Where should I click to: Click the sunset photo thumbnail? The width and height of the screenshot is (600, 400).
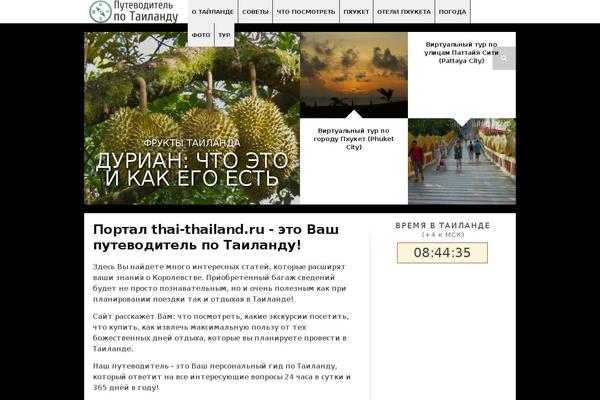[354, 75]
